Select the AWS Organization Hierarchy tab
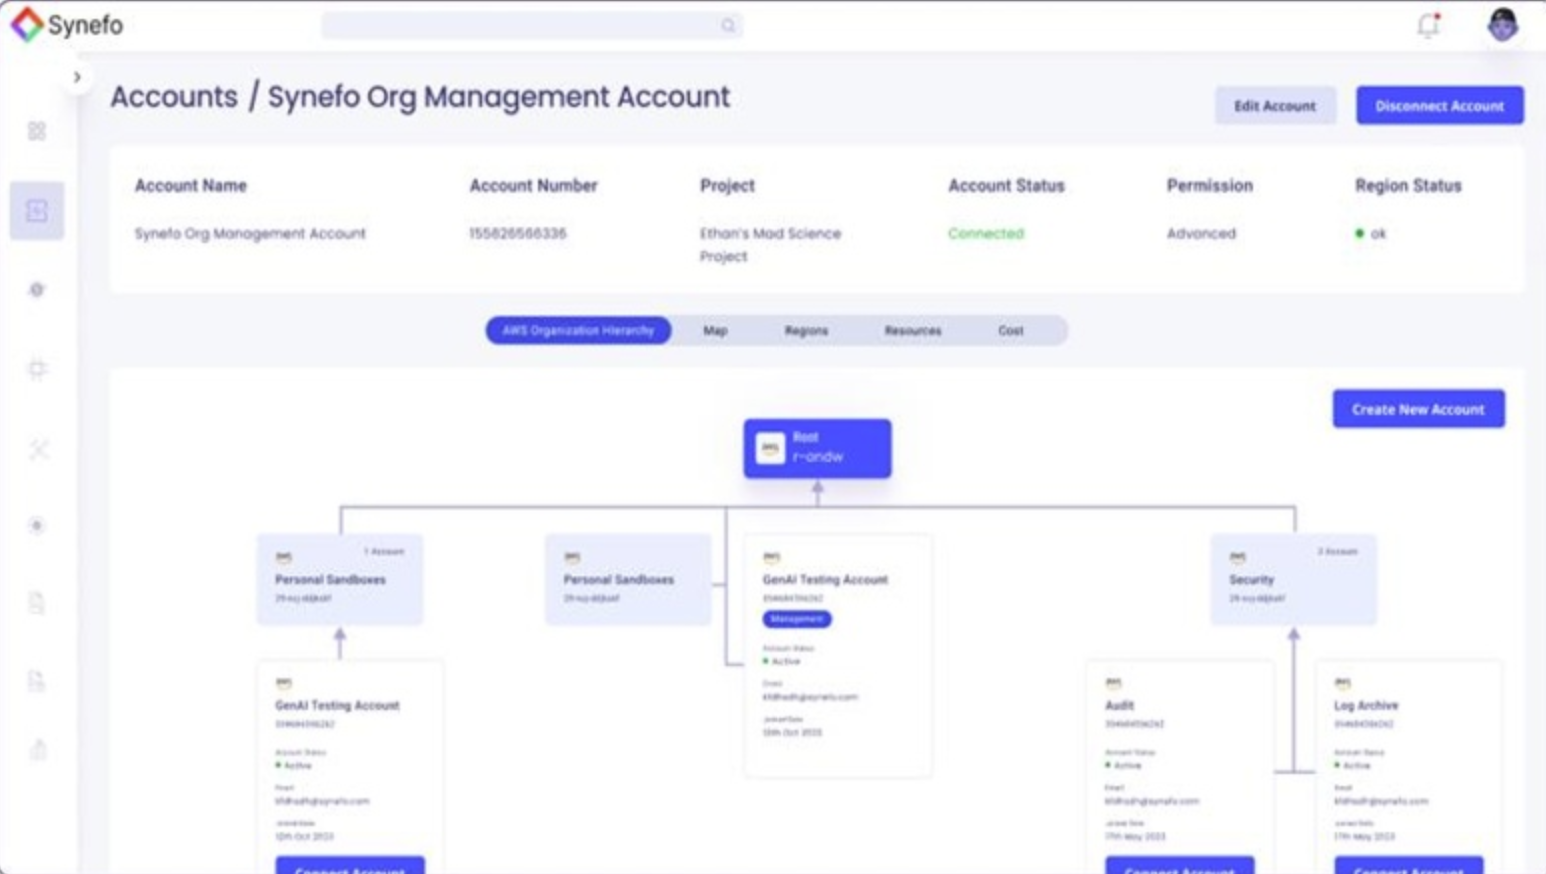The height and width of the screenshot is (874, 1546). tap(578, 330)
